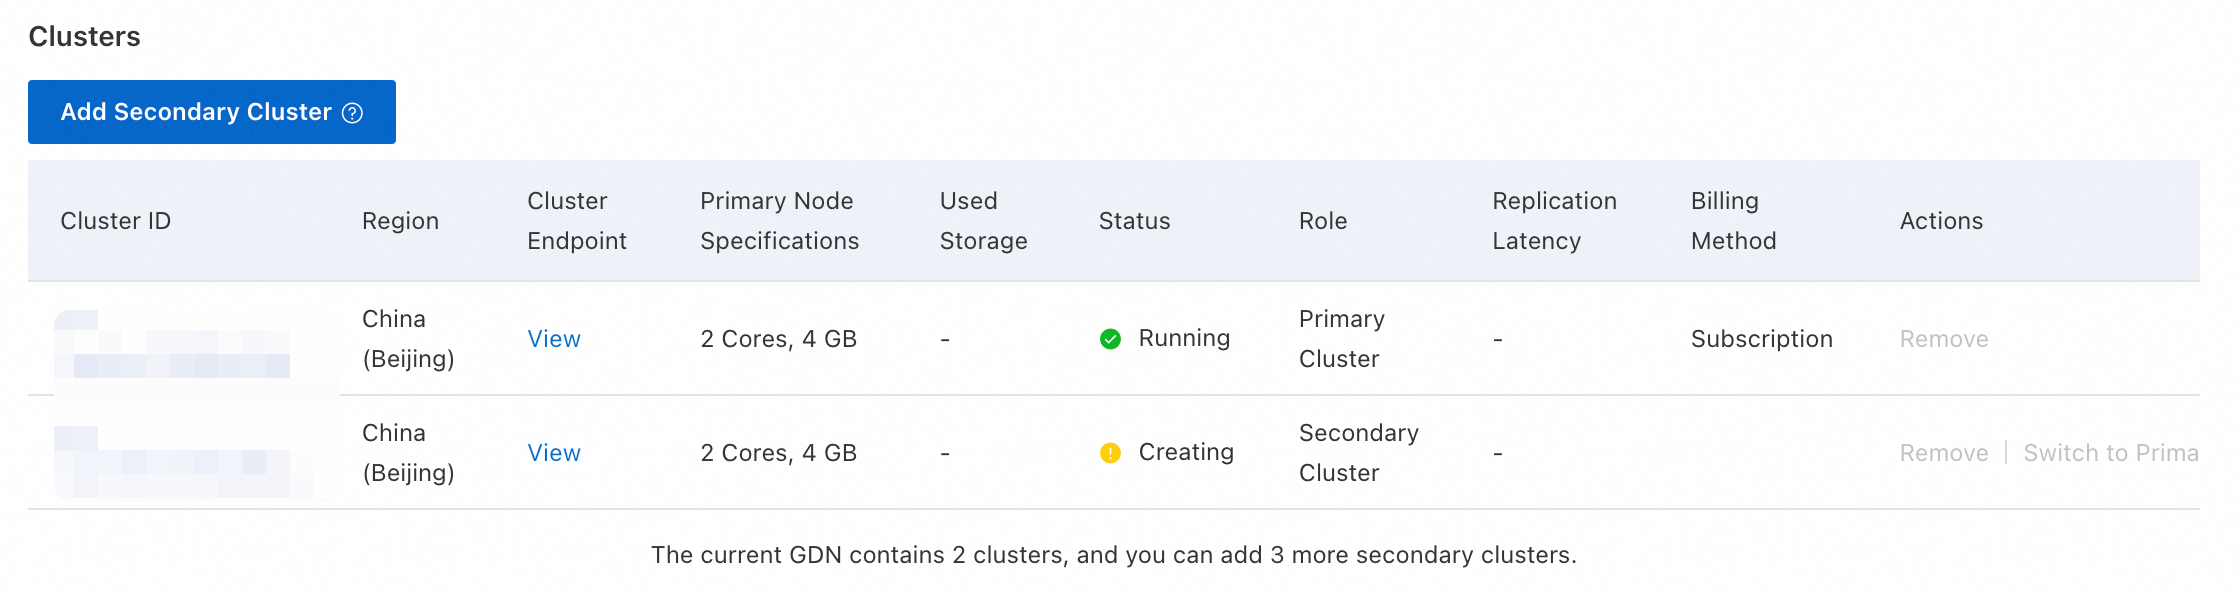Click the green Running status icon
Screen dimensions: 2240x596
pyautogui.click(x=1110, y=339)
